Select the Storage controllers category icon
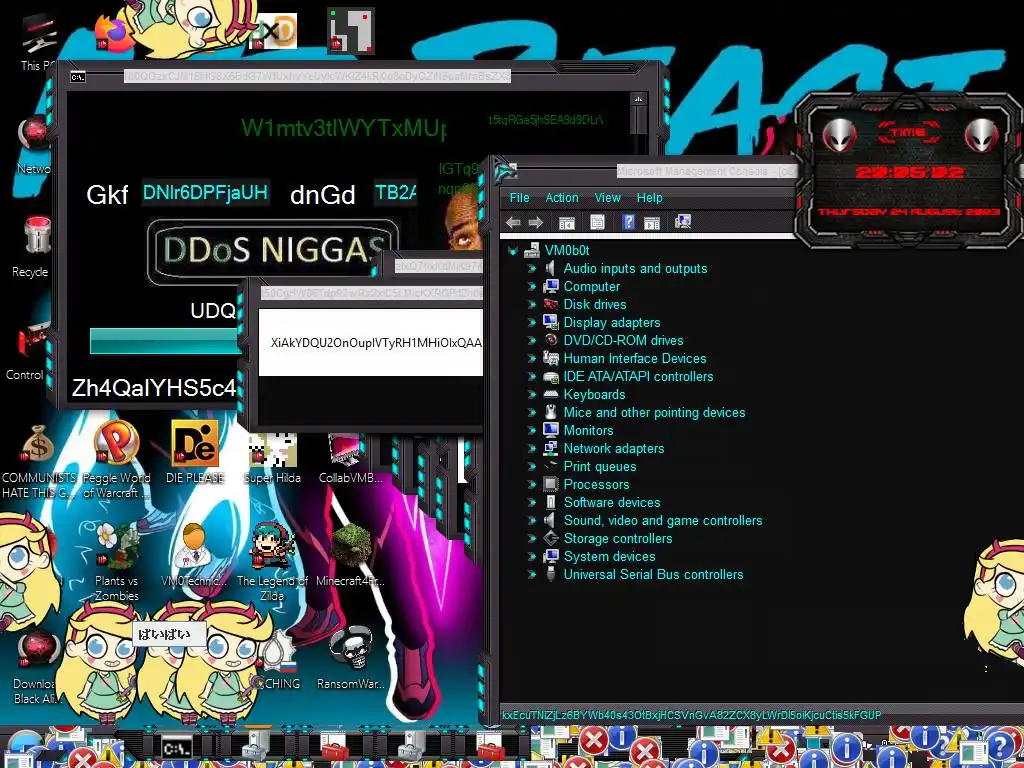Screen dimensions: 1024x768 (551, 539)
